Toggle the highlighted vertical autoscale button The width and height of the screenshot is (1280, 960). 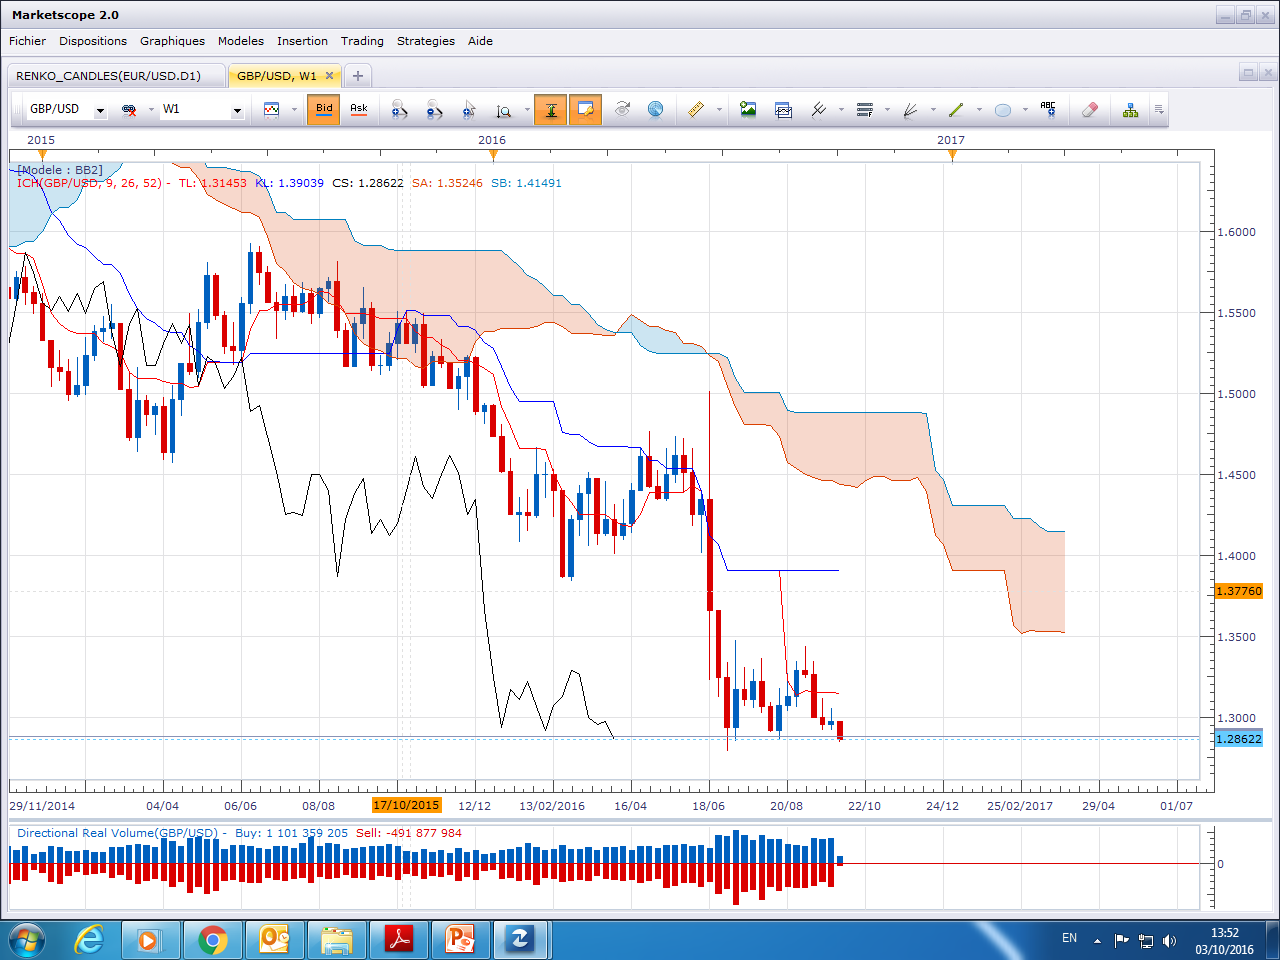550,110
